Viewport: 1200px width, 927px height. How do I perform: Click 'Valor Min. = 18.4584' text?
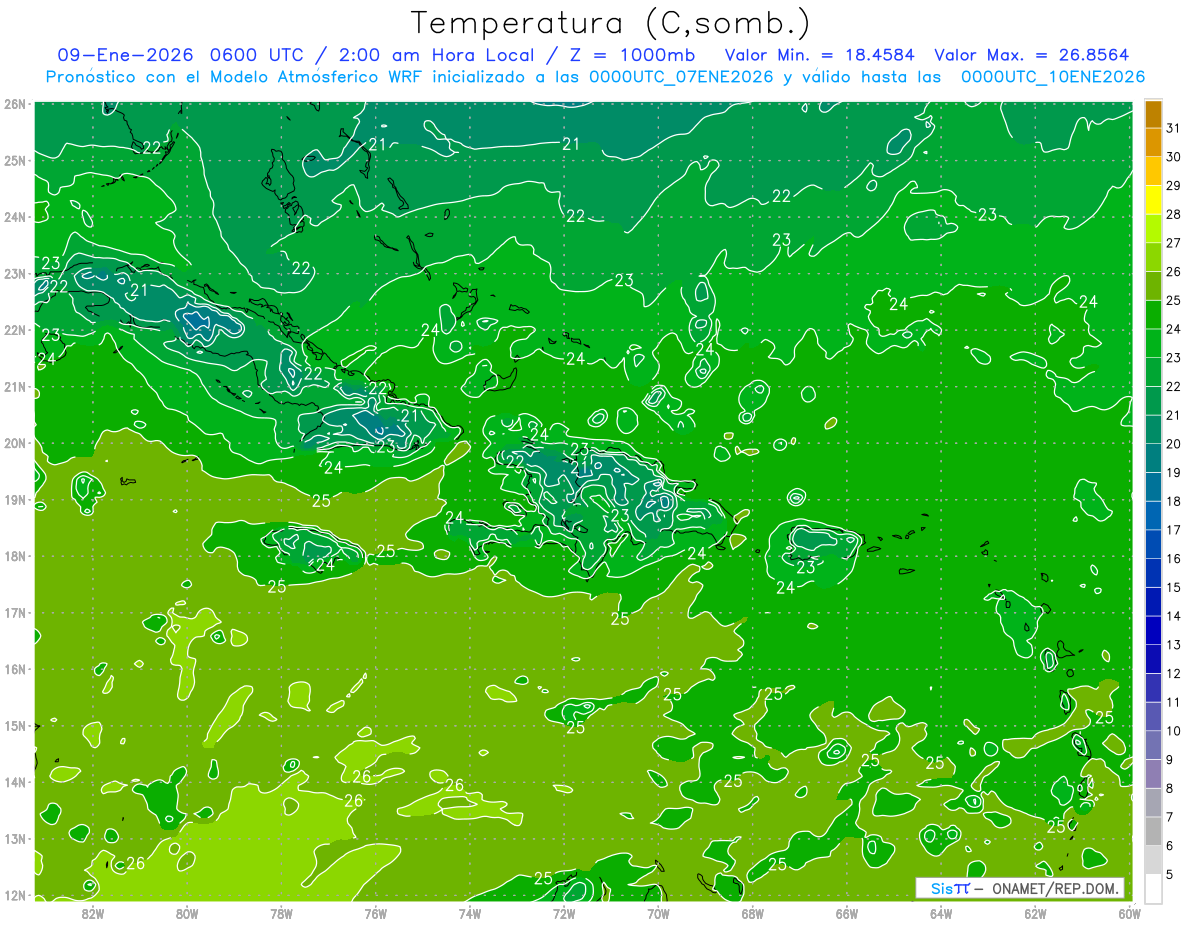pos(819,55)
